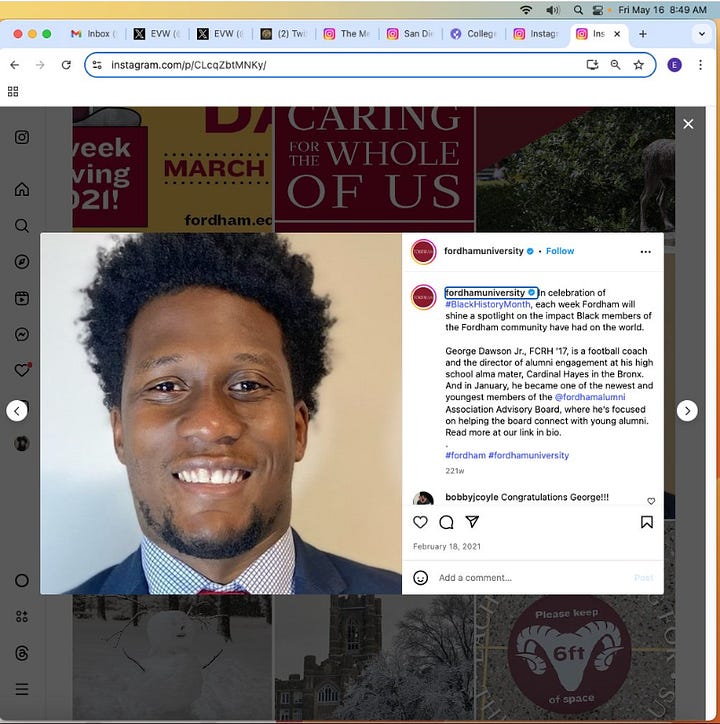Open Wi-Fi menu in macOS menu bar

pos(526,10)
